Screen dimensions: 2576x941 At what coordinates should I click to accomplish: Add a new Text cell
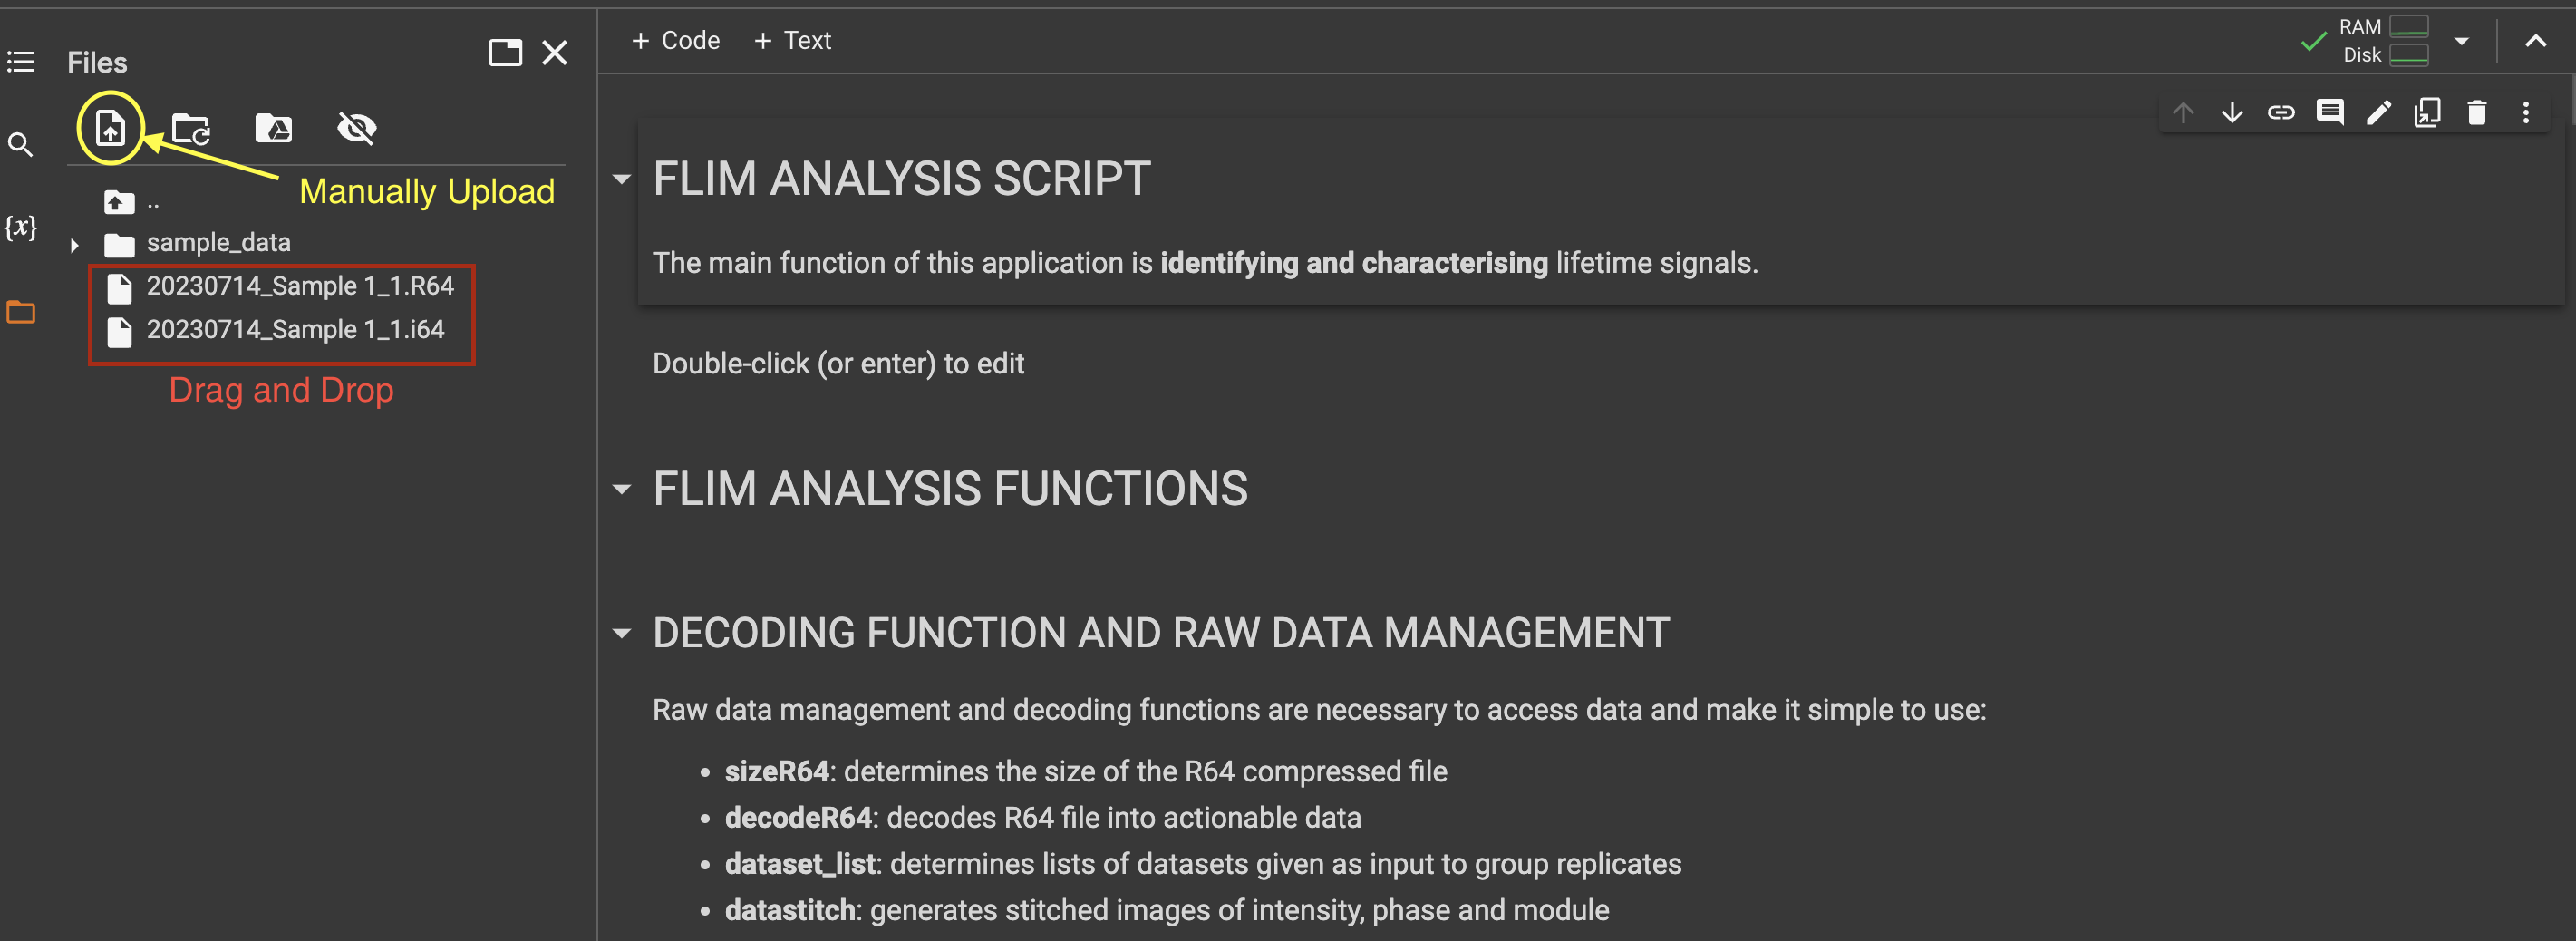[x=791, y=40]
